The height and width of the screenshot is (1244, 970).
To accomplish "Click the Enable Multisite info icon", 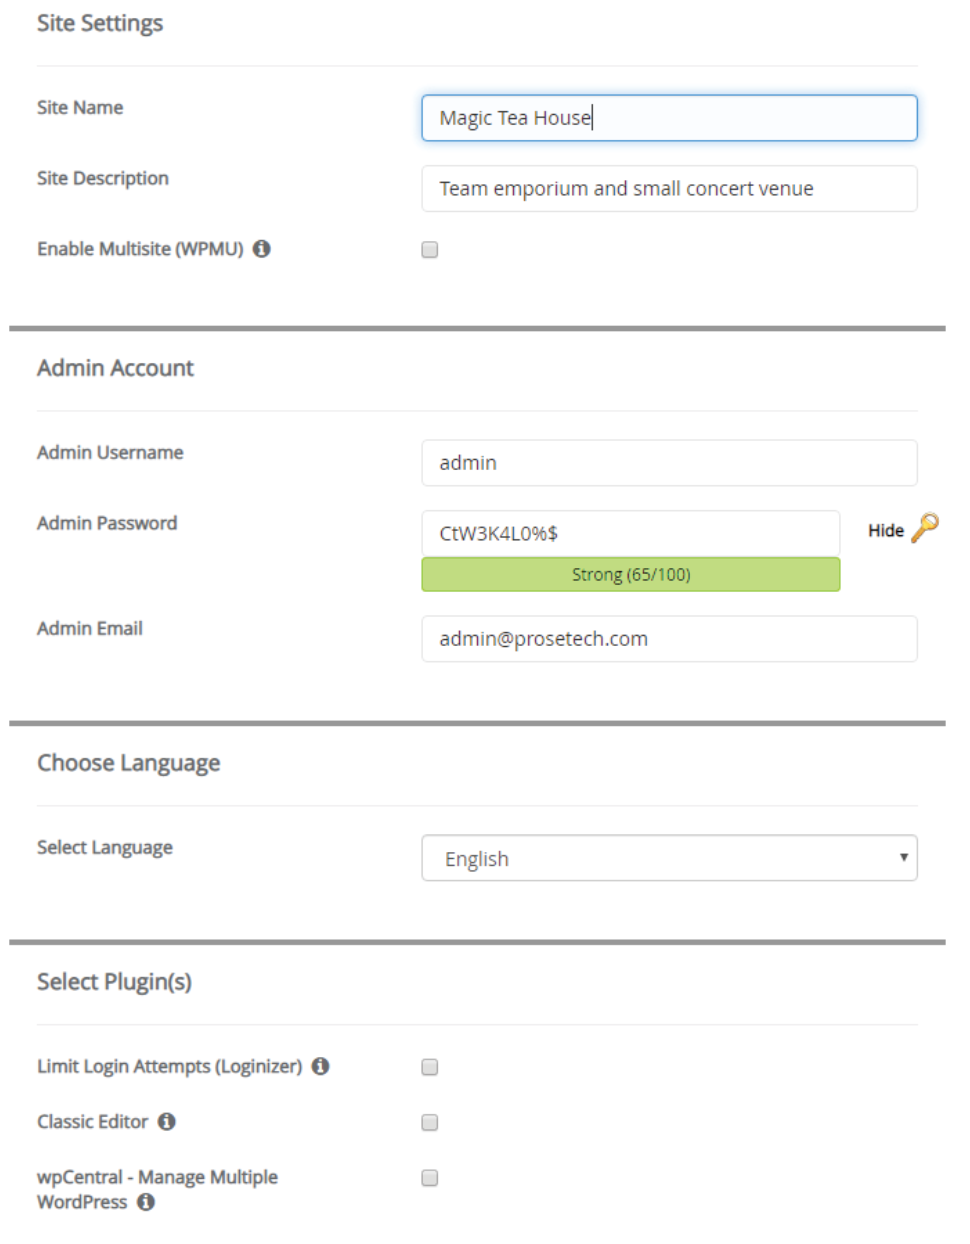I will pyautogui.click(x=262, y=249).
